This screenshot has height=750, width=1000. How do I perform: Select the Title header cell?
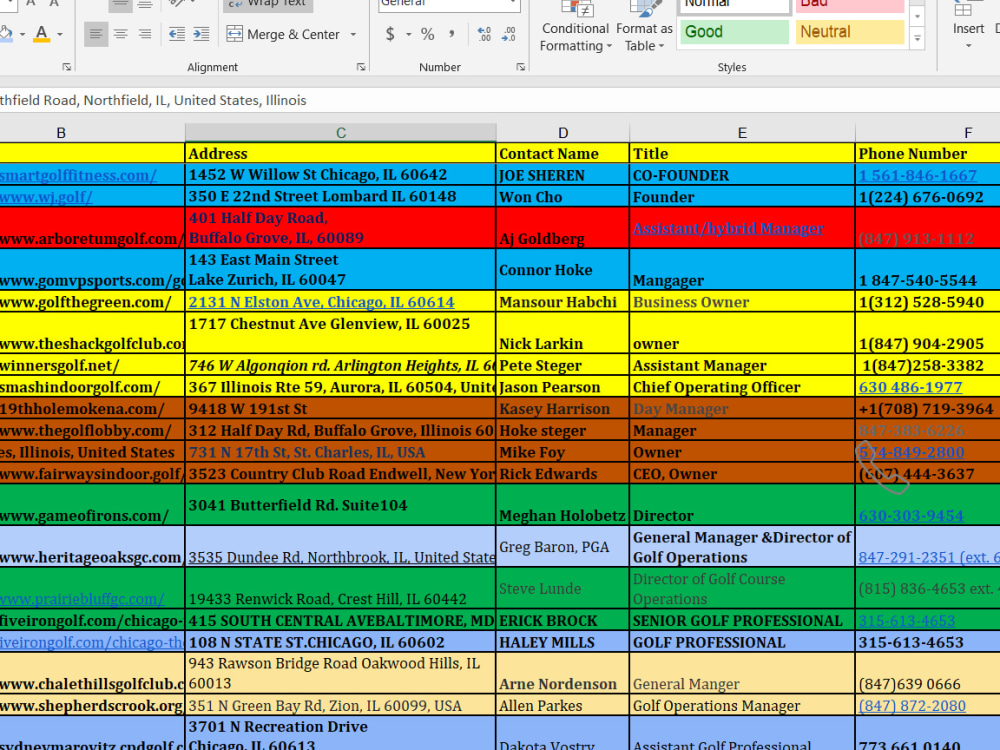pyautogui.click(x=742, y=154)
